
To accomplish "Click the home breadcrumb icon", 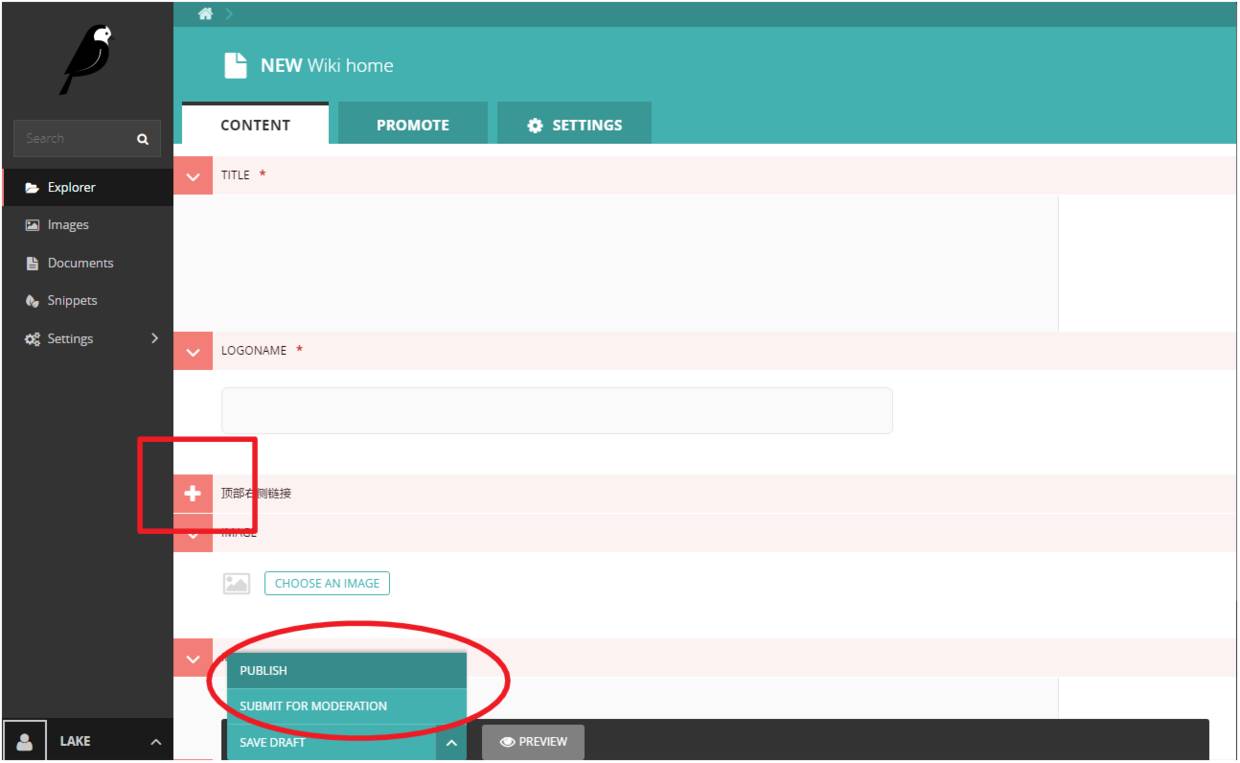I will pos(205,13).
